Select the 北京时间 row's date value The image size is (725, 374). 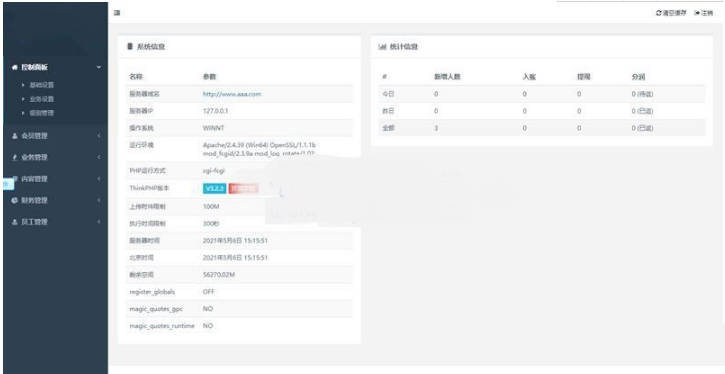pos(235,258)
